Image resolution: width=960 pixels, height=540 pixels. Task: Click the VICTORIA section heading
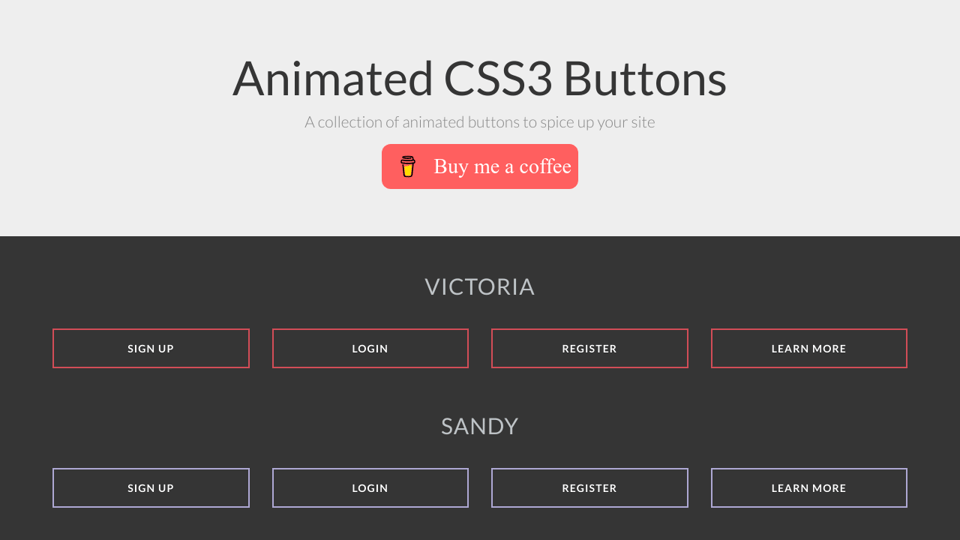click(480, 287)
